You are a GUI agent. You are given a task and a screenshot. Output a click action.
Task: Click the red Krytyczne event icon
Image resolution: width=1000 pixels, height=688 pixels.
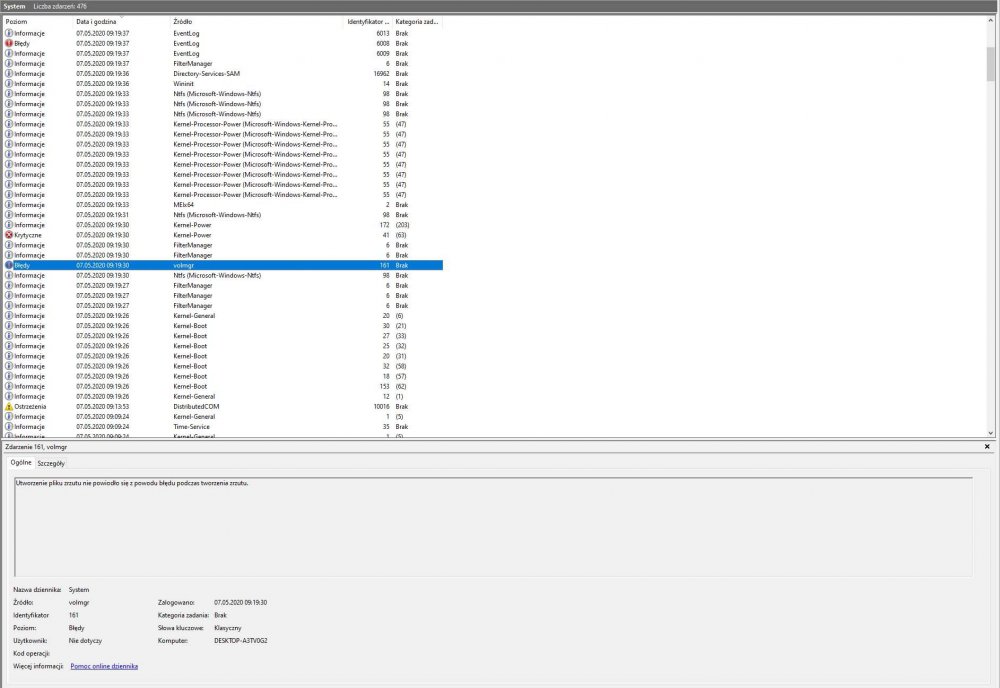coord(9,235)
